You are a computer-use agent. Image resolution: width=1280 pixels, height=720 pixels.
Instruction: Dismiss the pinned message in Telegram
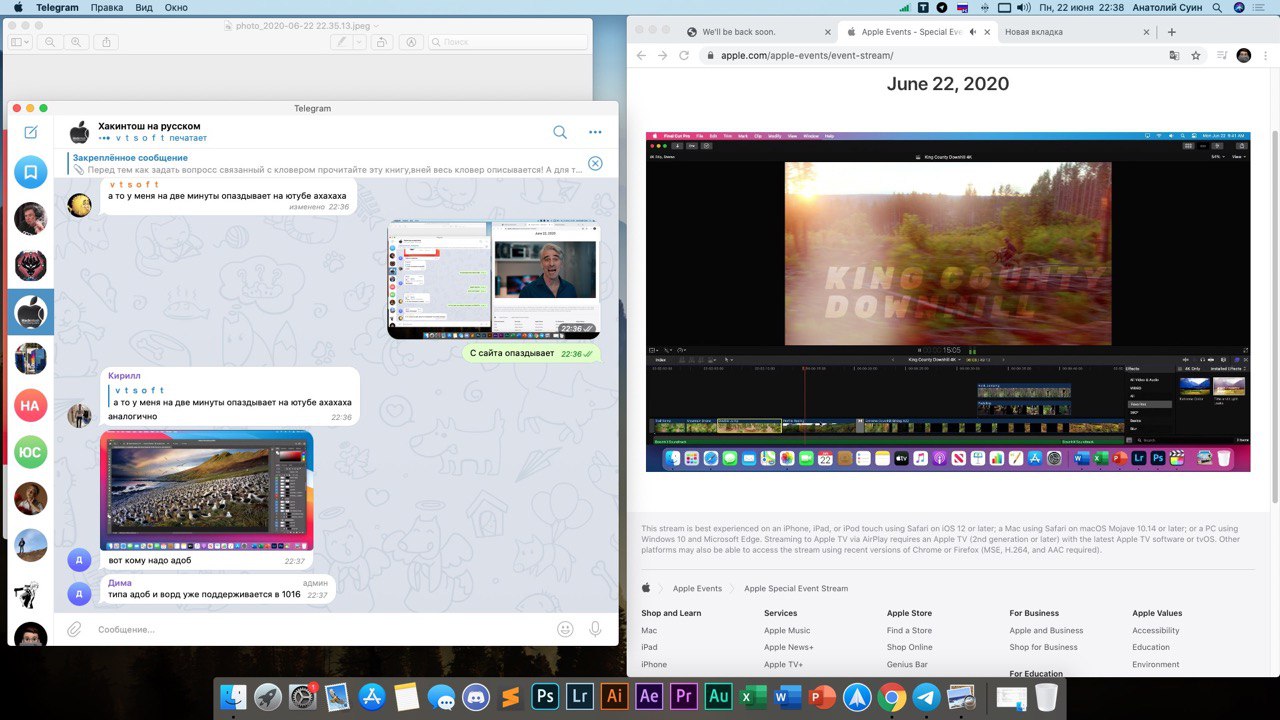pyautogui.click(x=595, y=163)
